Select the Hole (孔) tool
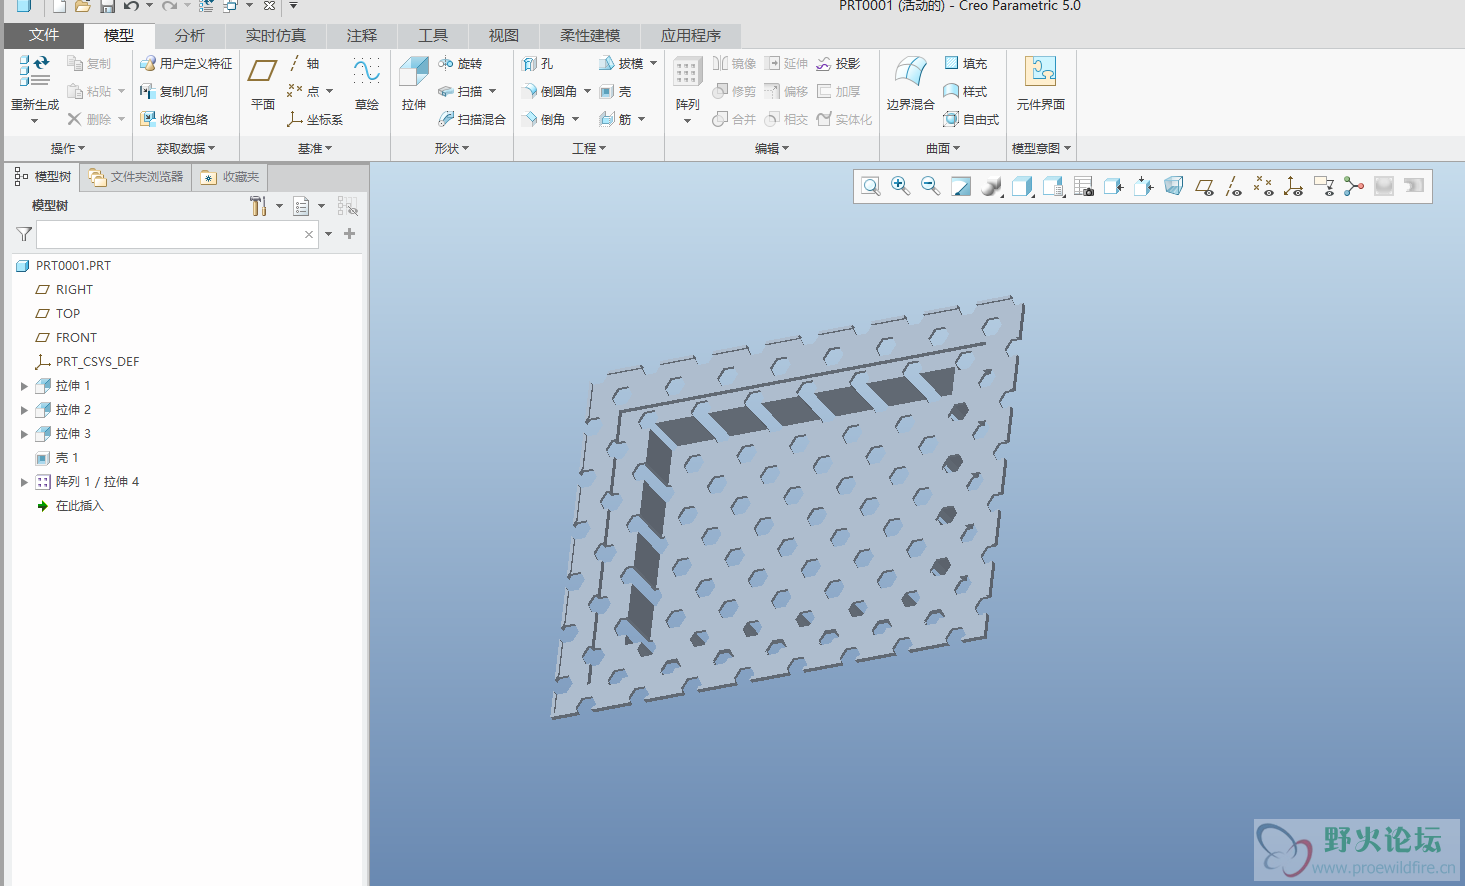Image resolution: width=1465 pixels, height=886 pixels. 538,63
